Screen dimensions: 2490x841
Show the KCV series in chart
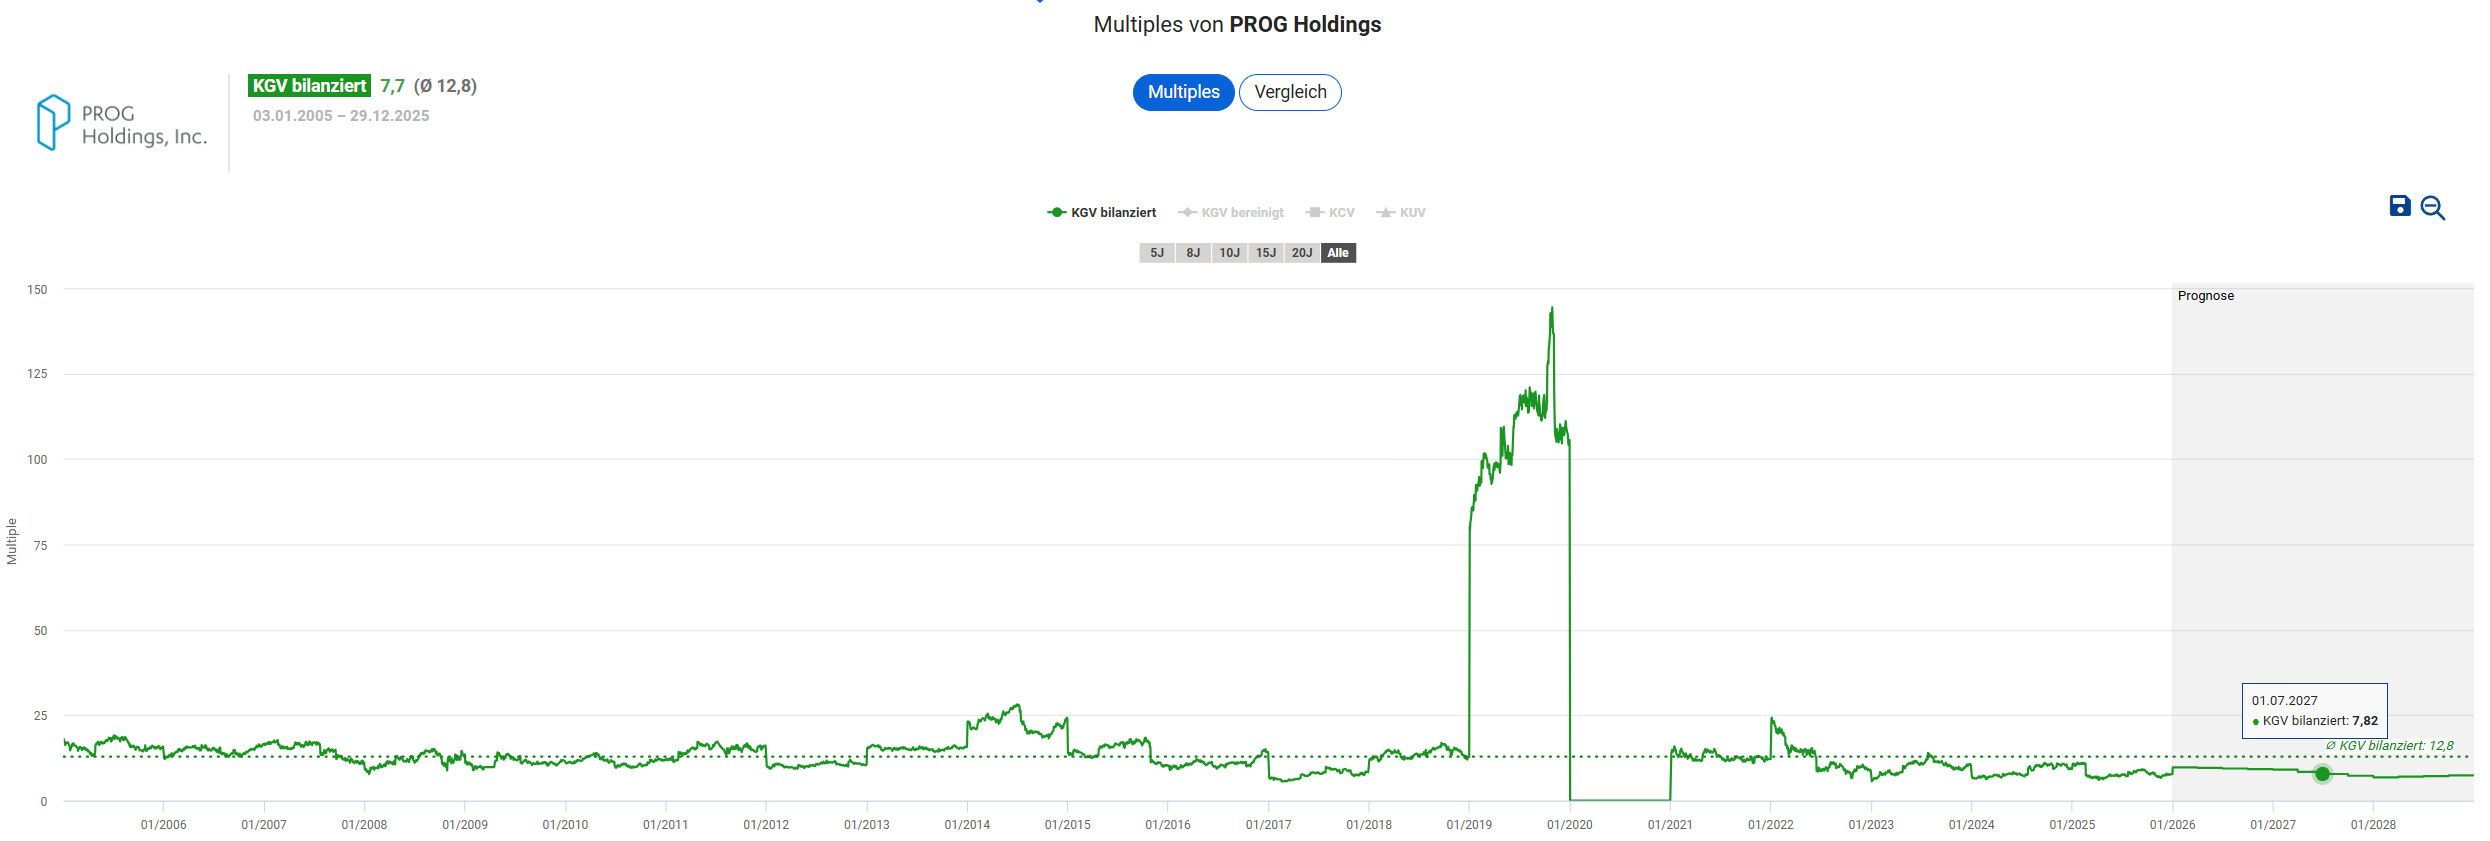click(1331, 213)
